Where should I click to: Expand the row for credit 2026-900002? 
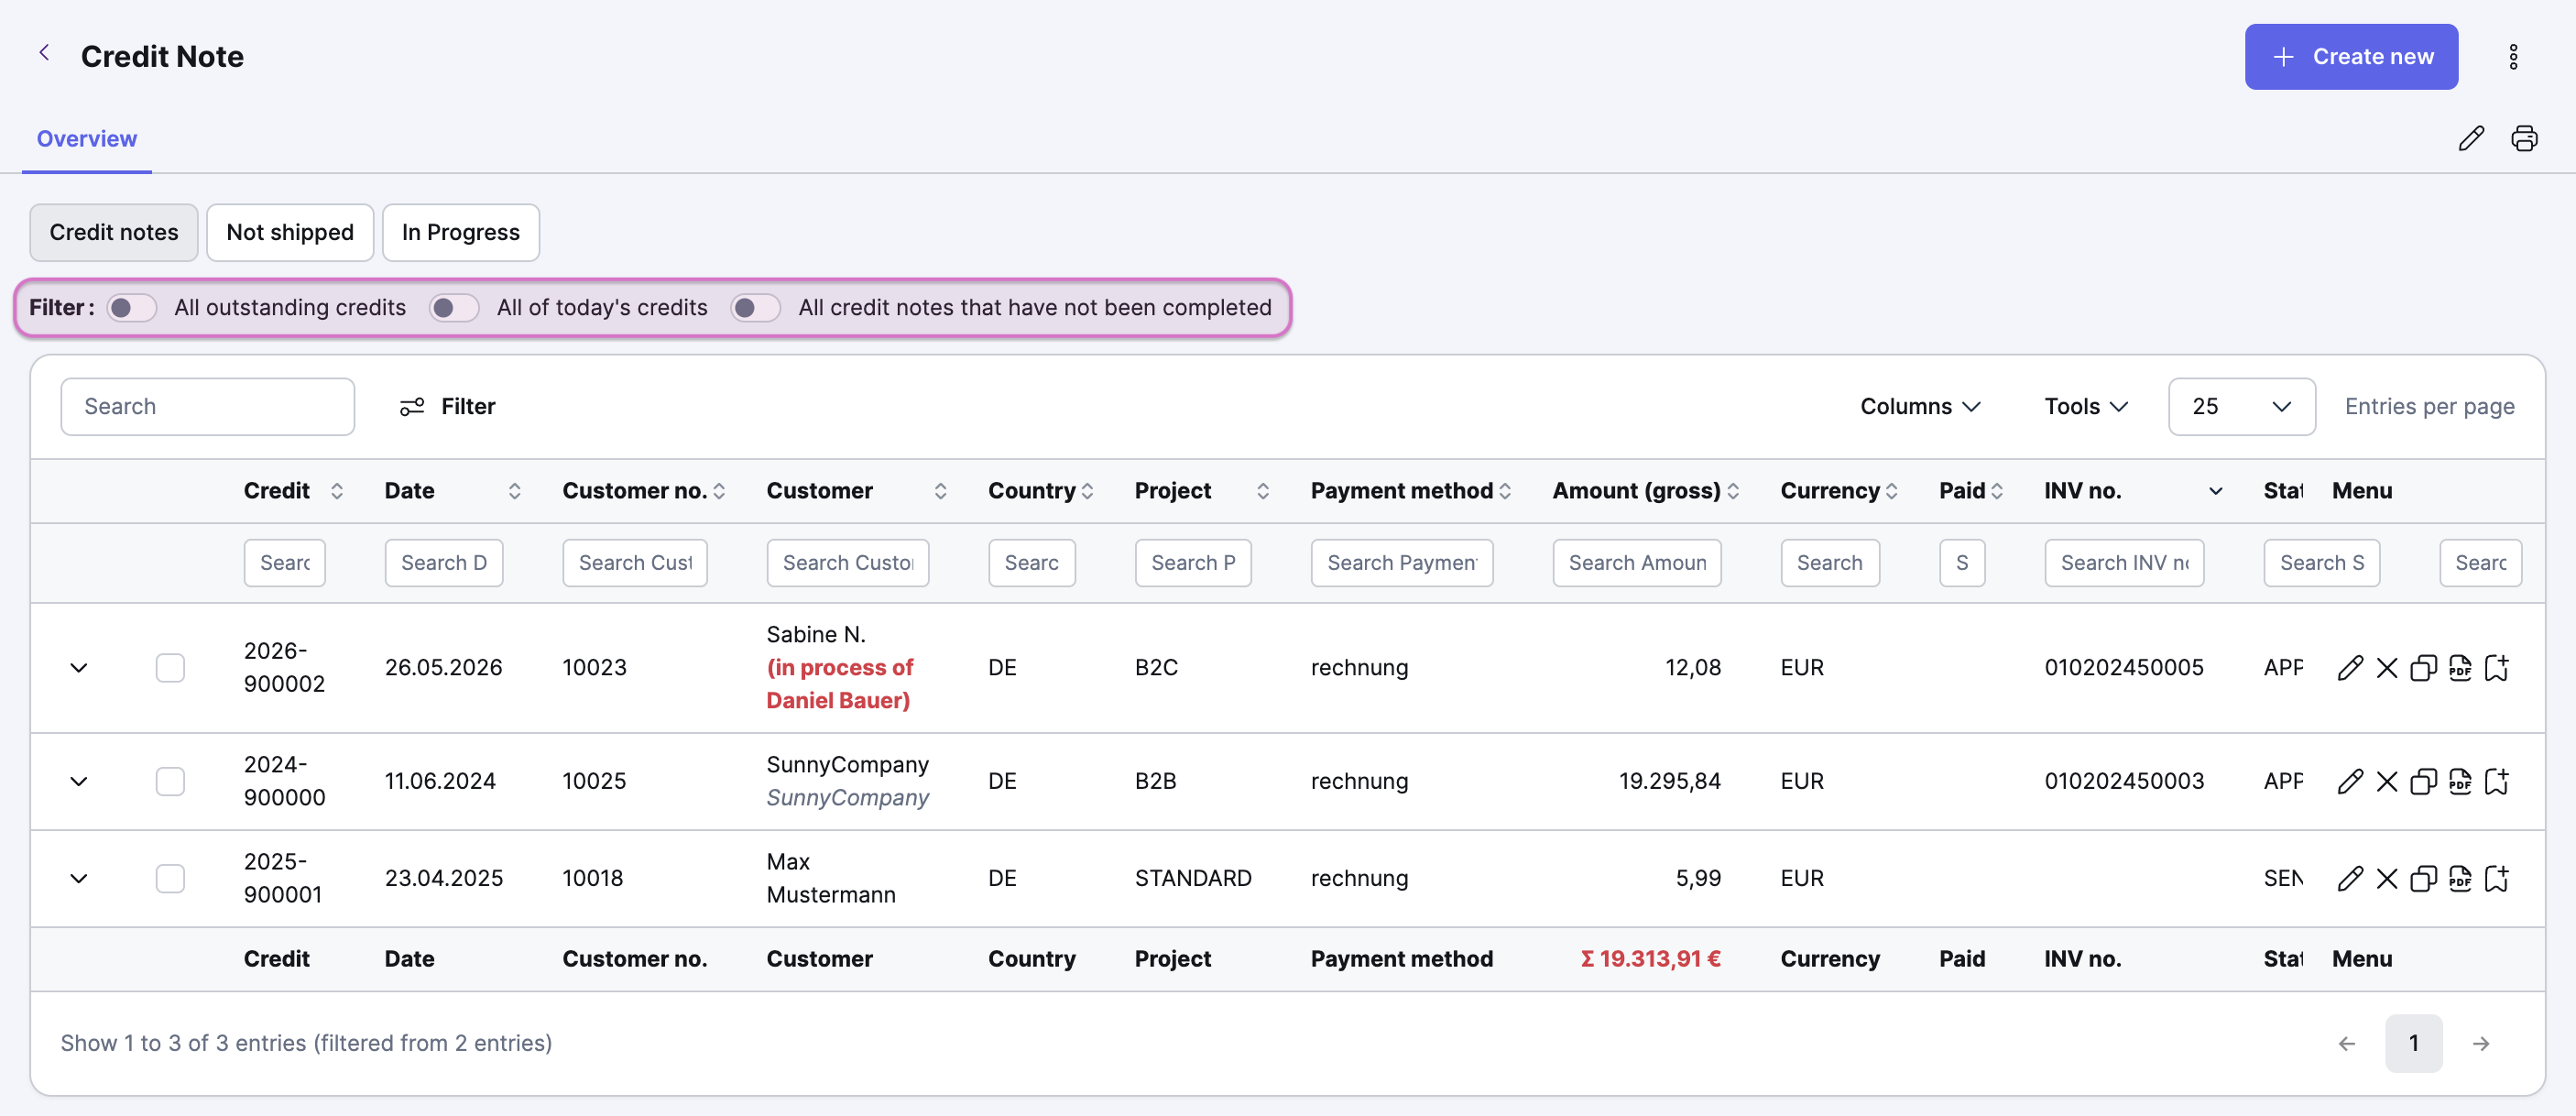click(x=79, y=668)
